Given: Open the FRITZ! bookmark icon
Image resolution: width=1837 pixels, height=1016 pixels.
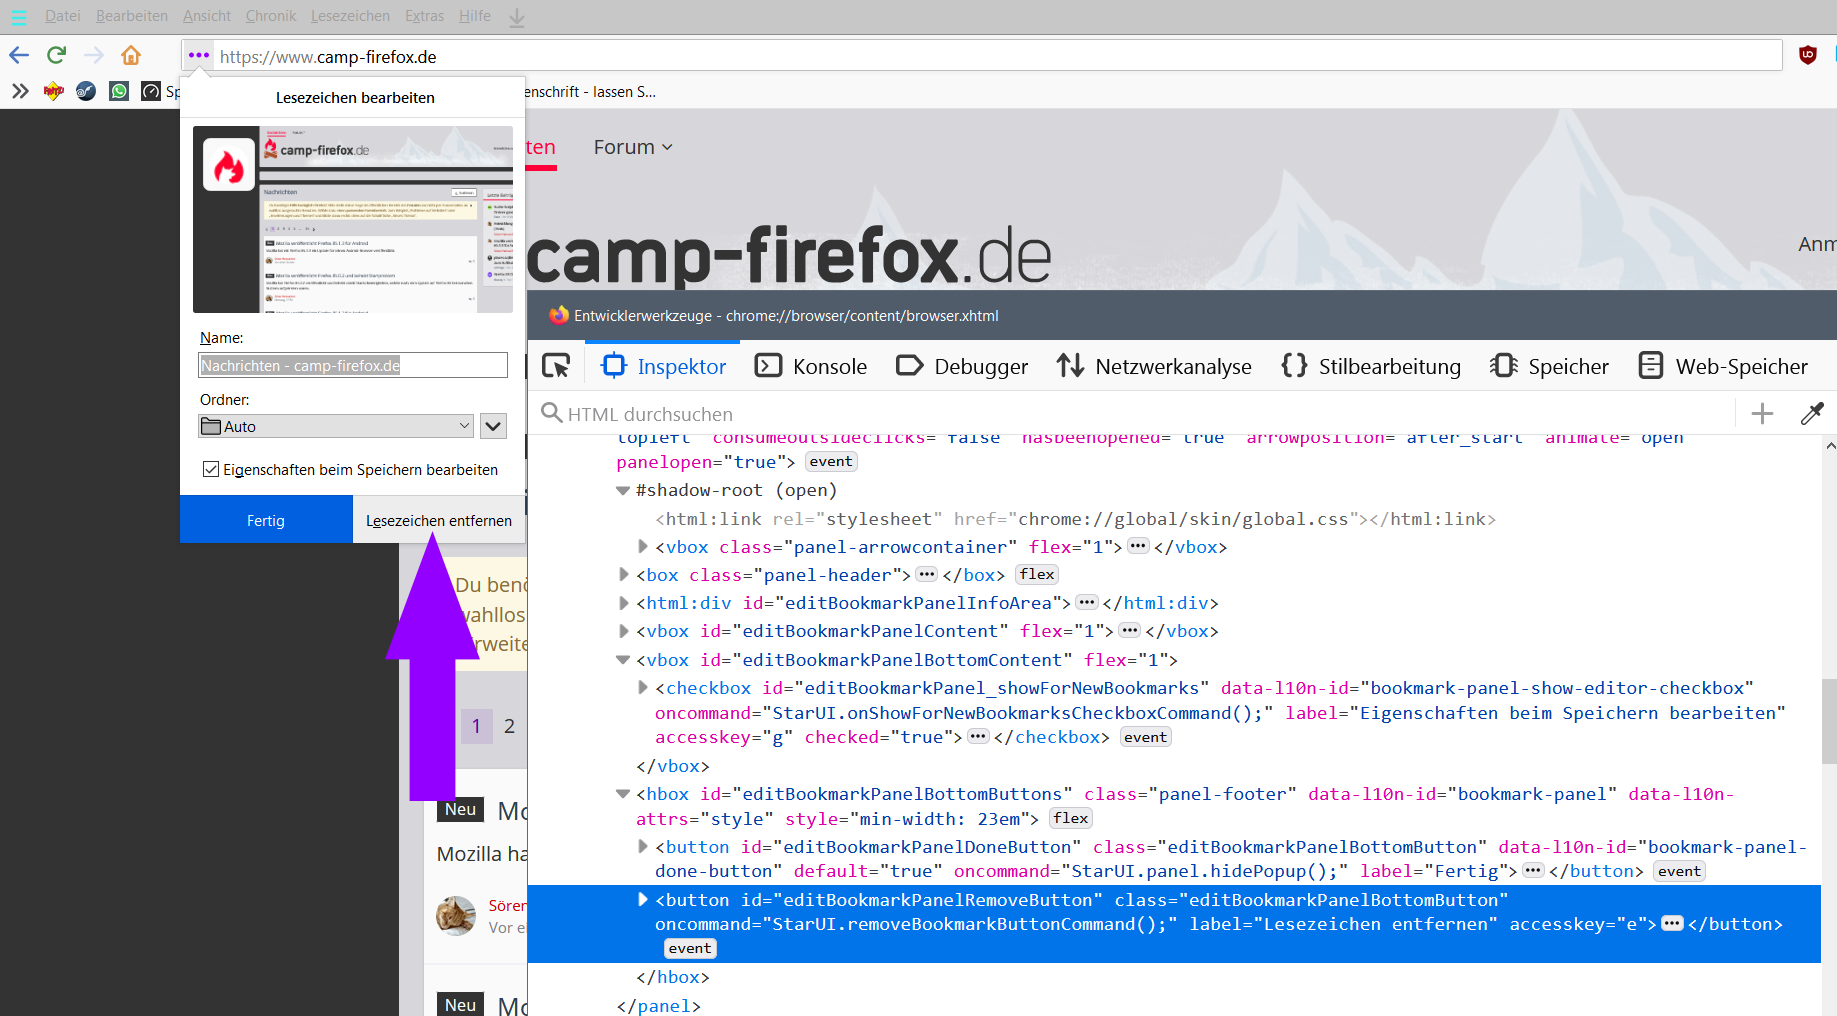Looking at the screenshot, I should pos(54,92).
